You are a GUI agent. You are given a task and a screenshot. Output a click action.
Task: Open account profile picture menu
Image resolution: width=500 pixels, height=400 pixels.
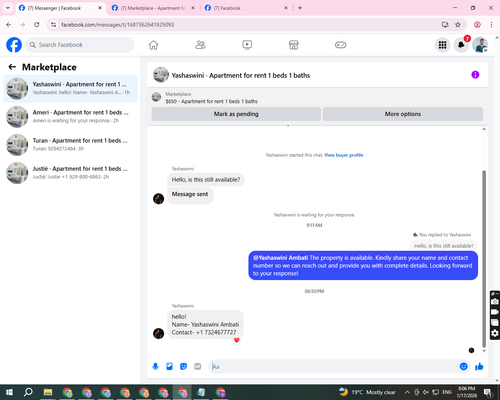(x=480, y=45)
